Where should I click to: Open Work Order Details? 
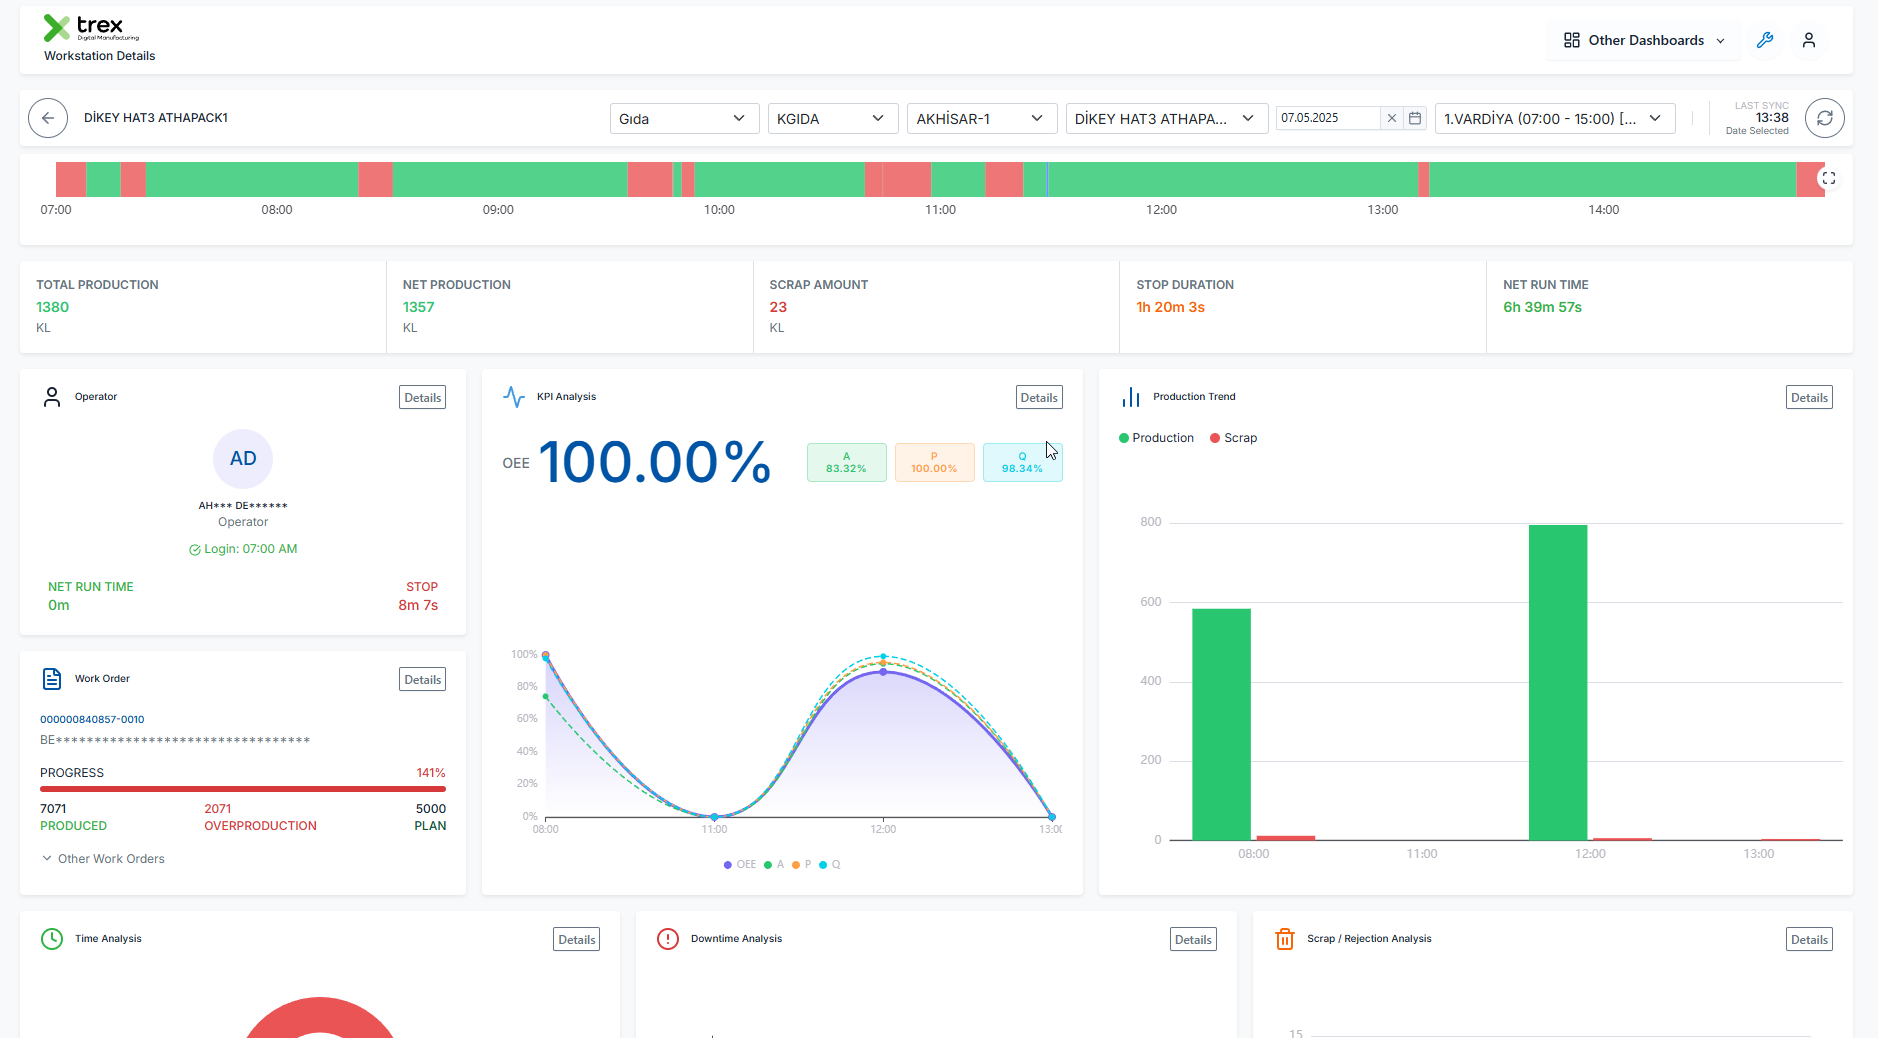(x=423, y=680)
